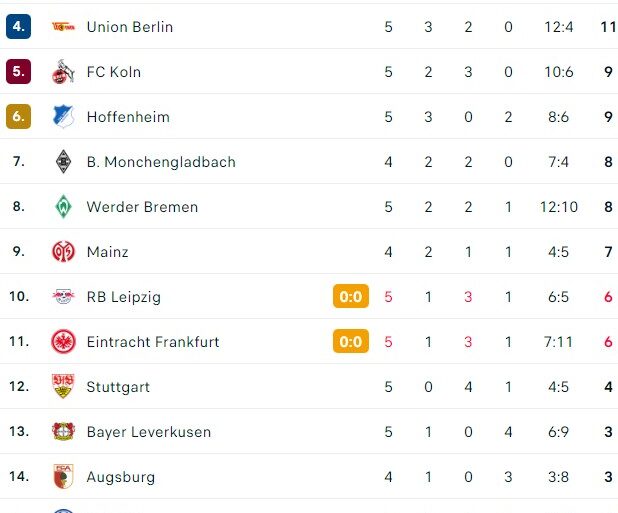This screenshot has width=618, height=513.
Task: Click Eintracht Frankfurt live score 0:0 badge
Action: tap(350, 342)
